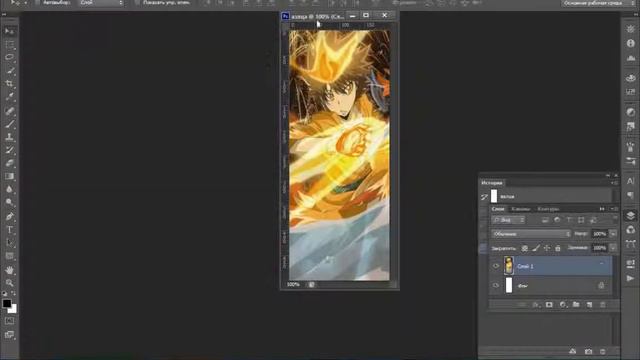Select the Path Selection tool
The height and width of the screenshot is (360, 640).
pyautogui.click(x=9, y=243)
